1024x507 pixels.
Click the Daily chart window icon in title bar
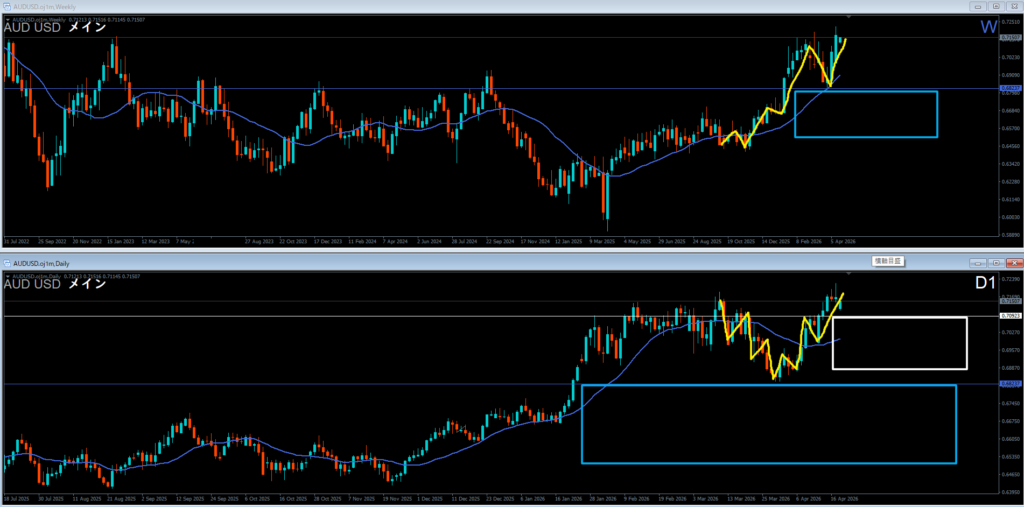coord(9,263)
